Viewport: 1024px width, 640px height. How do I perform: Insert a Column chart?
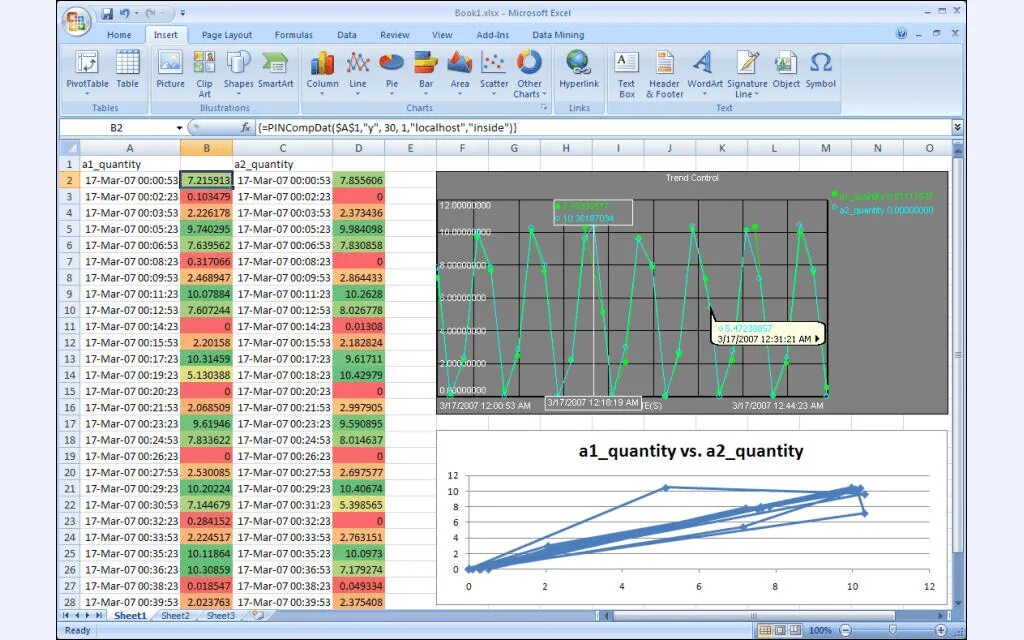(323, 73)
